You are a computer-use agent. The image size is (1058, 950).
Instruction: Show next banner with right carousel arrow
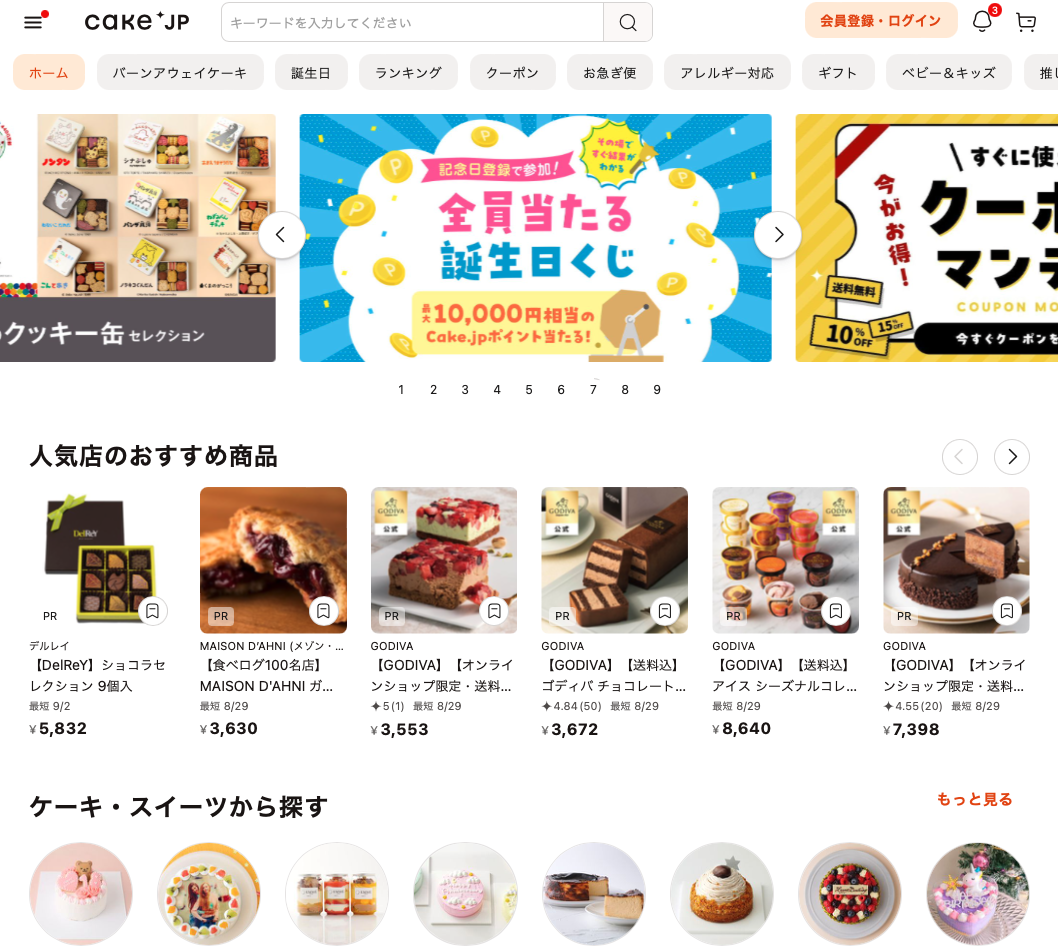click(x=778, y=235)
